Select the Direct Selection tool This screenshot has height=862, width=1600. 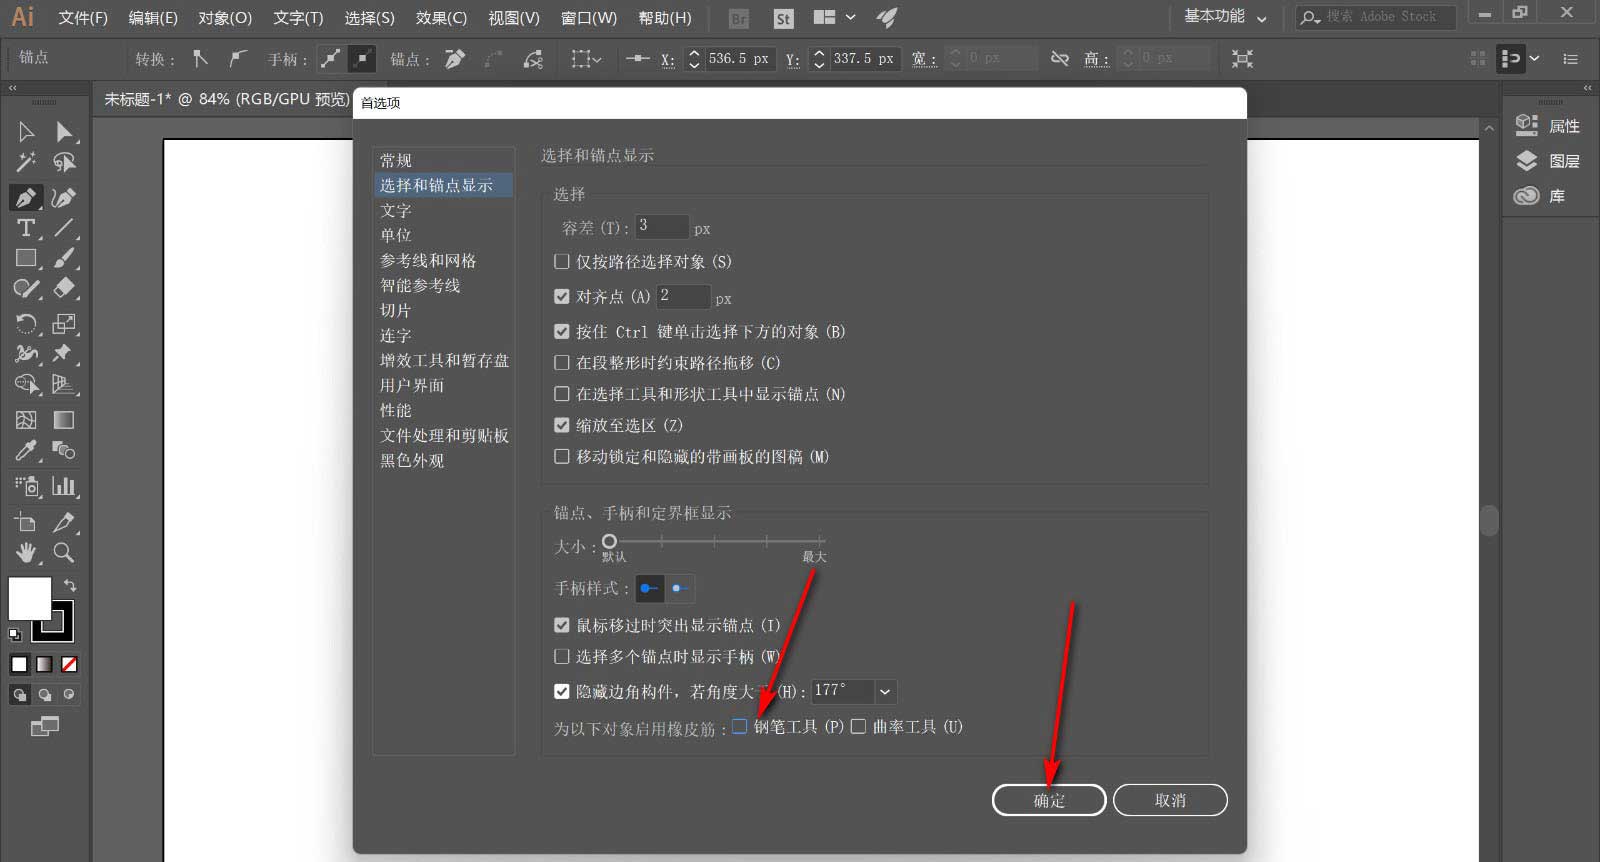64,132
